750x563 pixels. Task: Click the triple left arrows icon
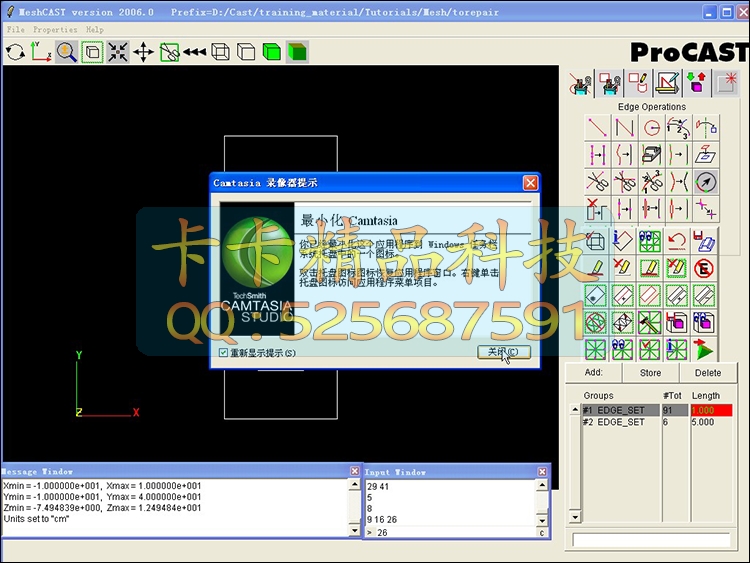point(195,52)
